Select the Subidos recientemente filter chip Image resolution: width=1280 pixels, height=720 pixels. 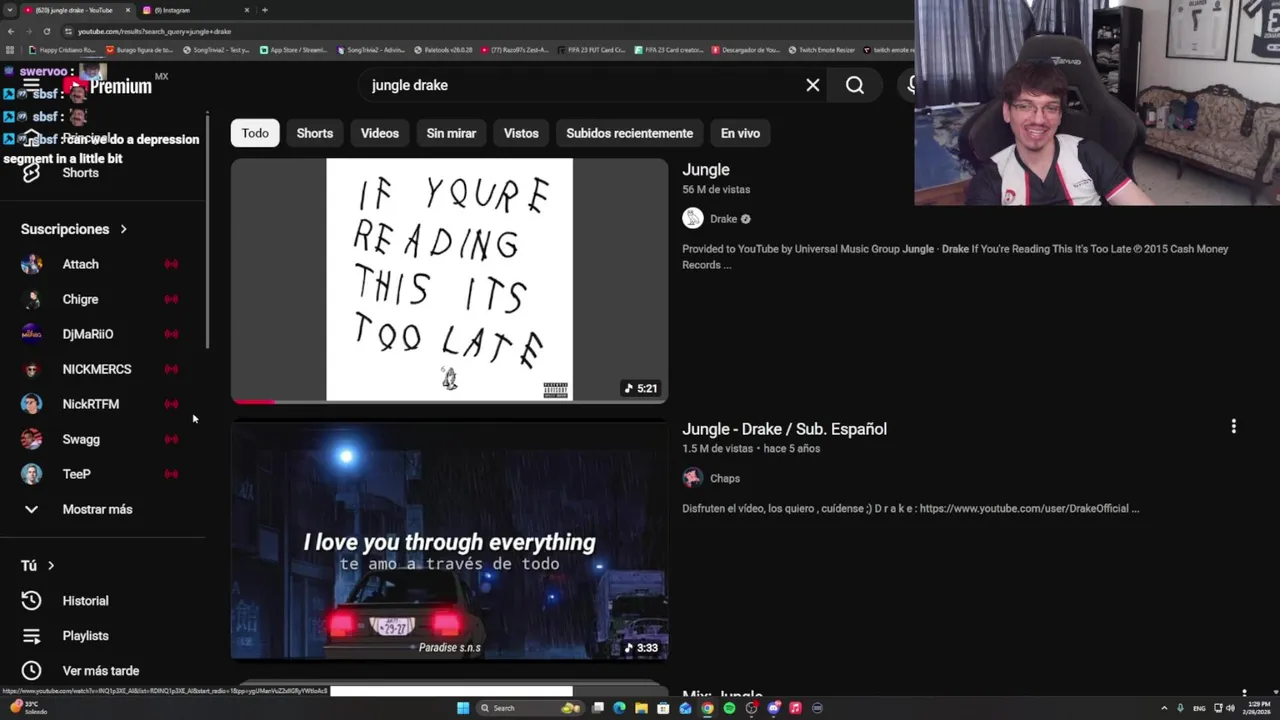(x=630, y=133)
